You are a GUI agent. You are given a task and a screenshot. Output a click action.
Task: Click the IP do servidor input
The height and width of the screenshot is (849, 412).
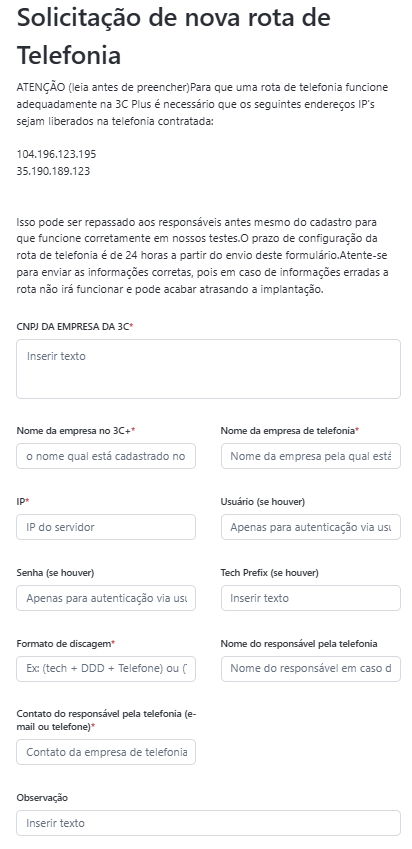click(x=106, y=527)
